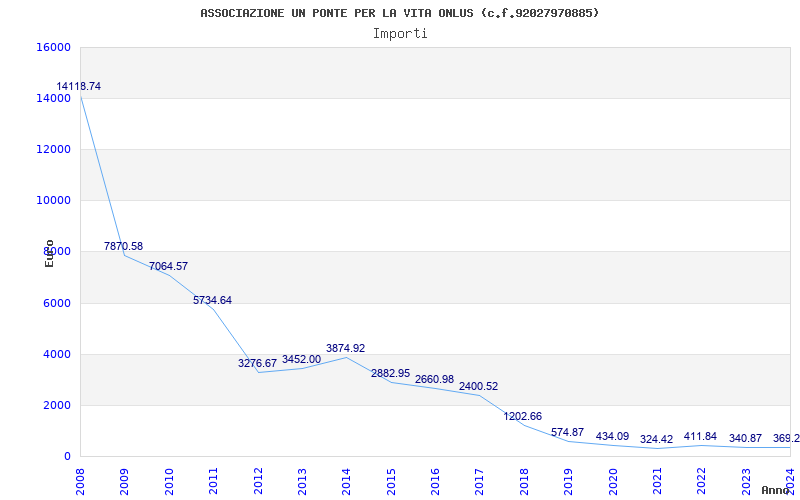Click the y-axis value 2000
Image resolution: width=800 pixels, height=500 pixels.
[x=56, y=406]
